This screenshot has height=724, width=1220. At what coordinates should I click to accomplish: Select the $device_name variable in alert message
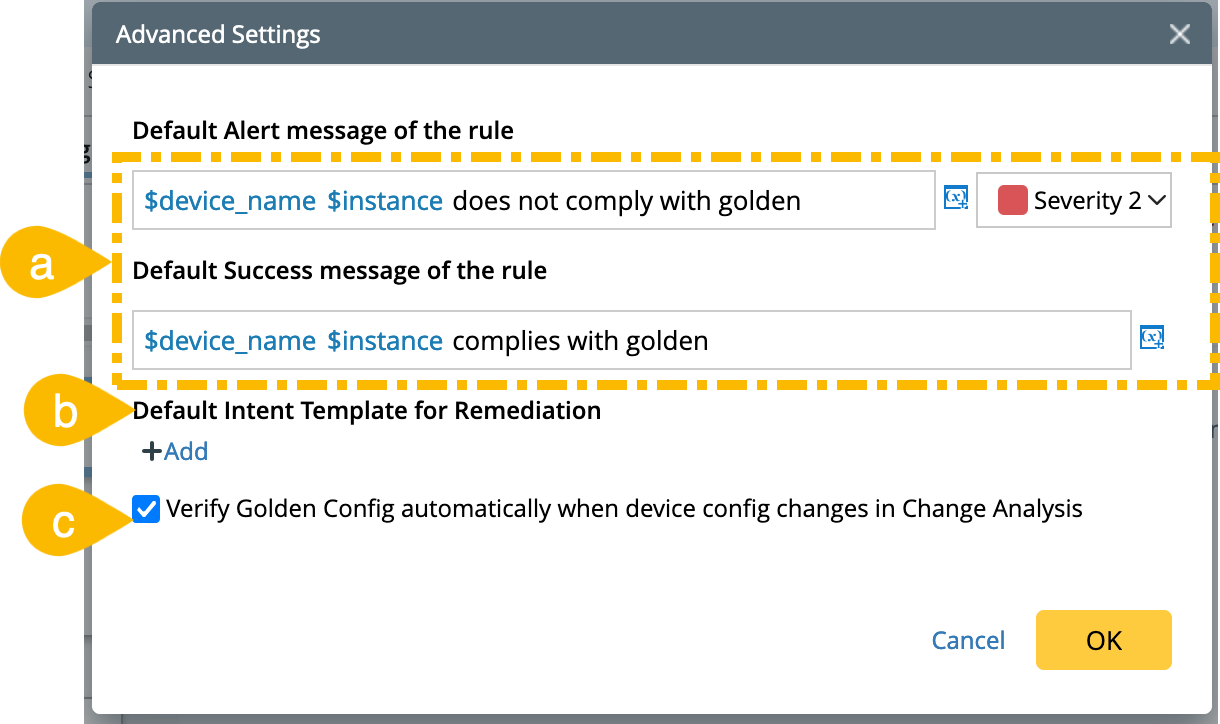(x=230, y=201)
